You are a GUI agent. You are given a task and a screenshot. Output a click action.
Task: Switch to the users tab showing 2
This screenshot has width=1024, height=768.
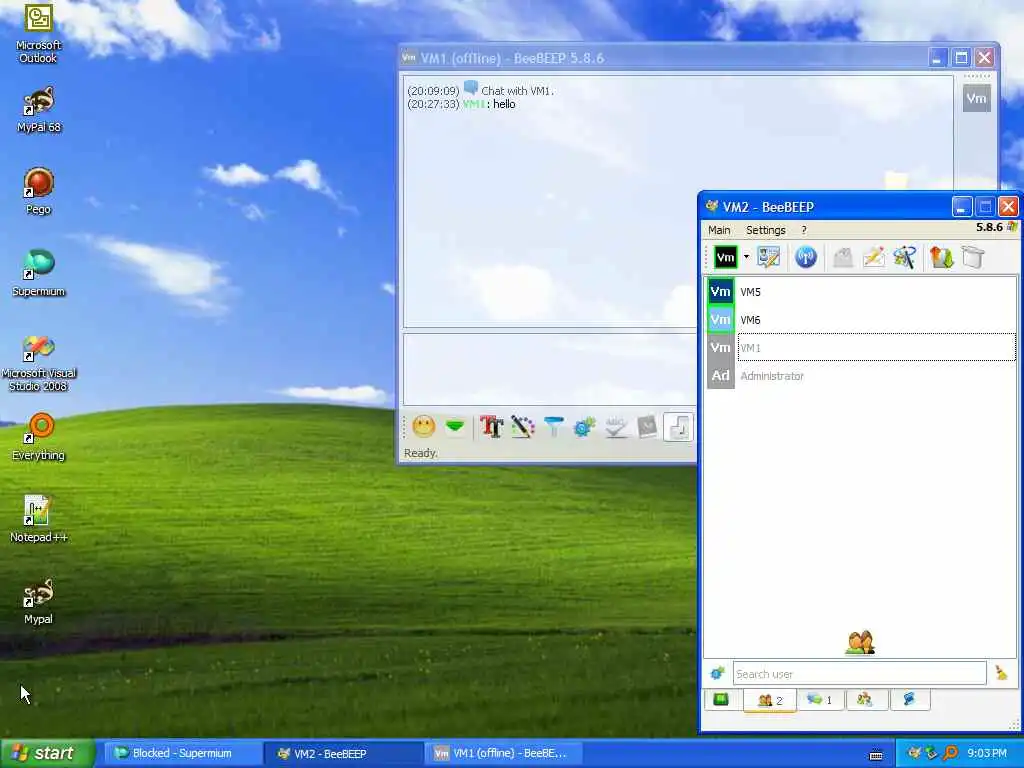[x=769, y=700]
